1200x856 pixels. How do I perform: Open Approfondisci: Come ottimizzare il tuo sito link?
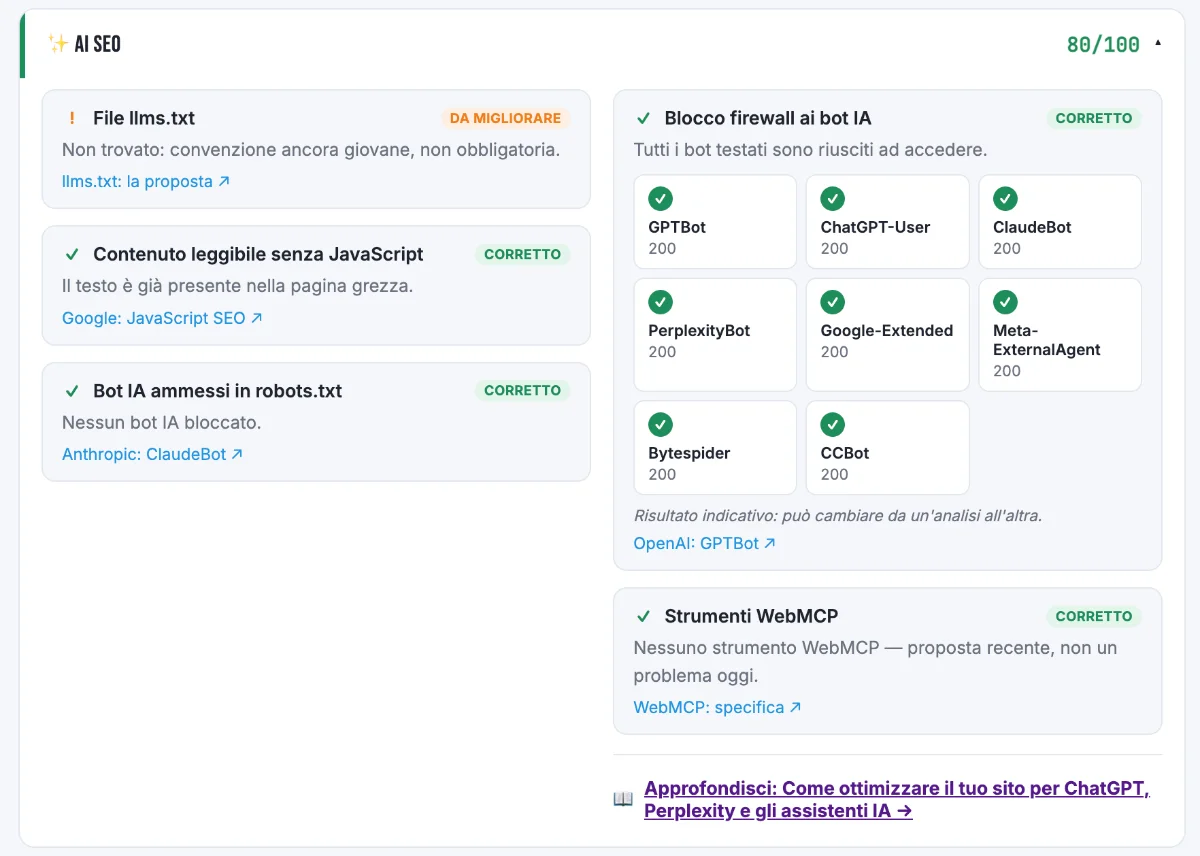(897, 799)
